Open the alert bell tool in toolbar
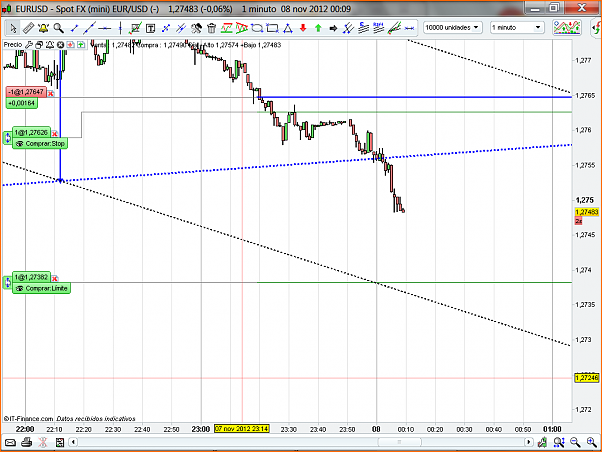This screenshot has width=602, height=452. (43, 28)
